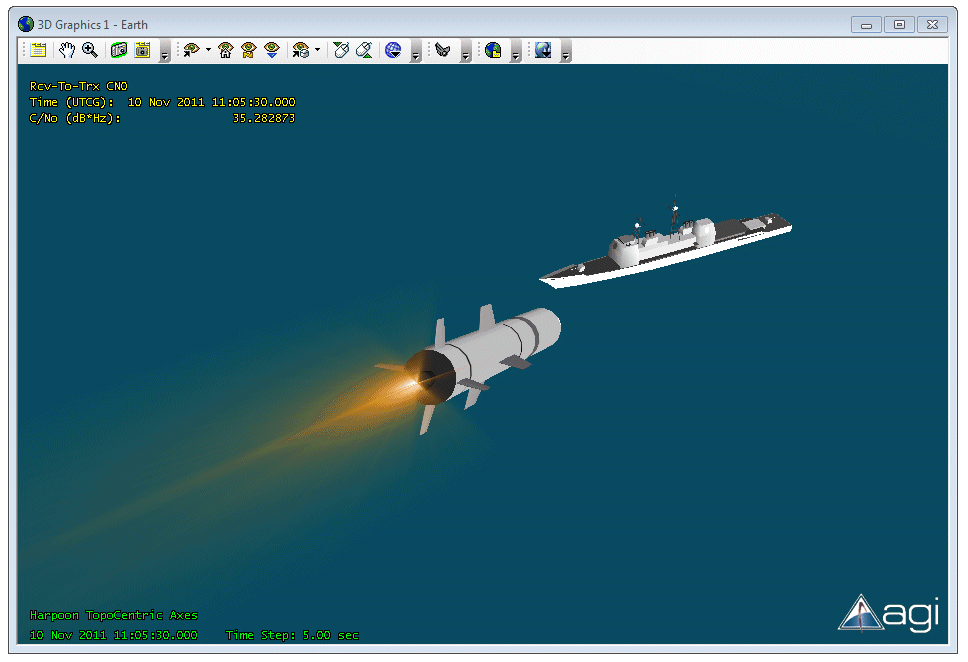The width and height of the screenshot is (968, 662).
Task: Expand the Stored Views dropdown arrow
Action: 317,50
